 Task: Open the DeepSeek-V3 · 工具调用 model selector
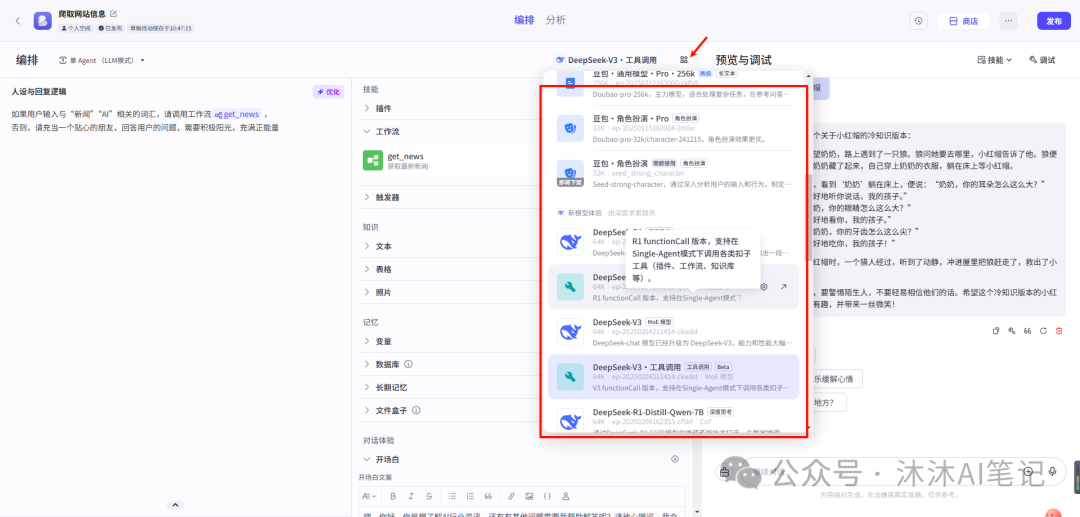[606, 60]
